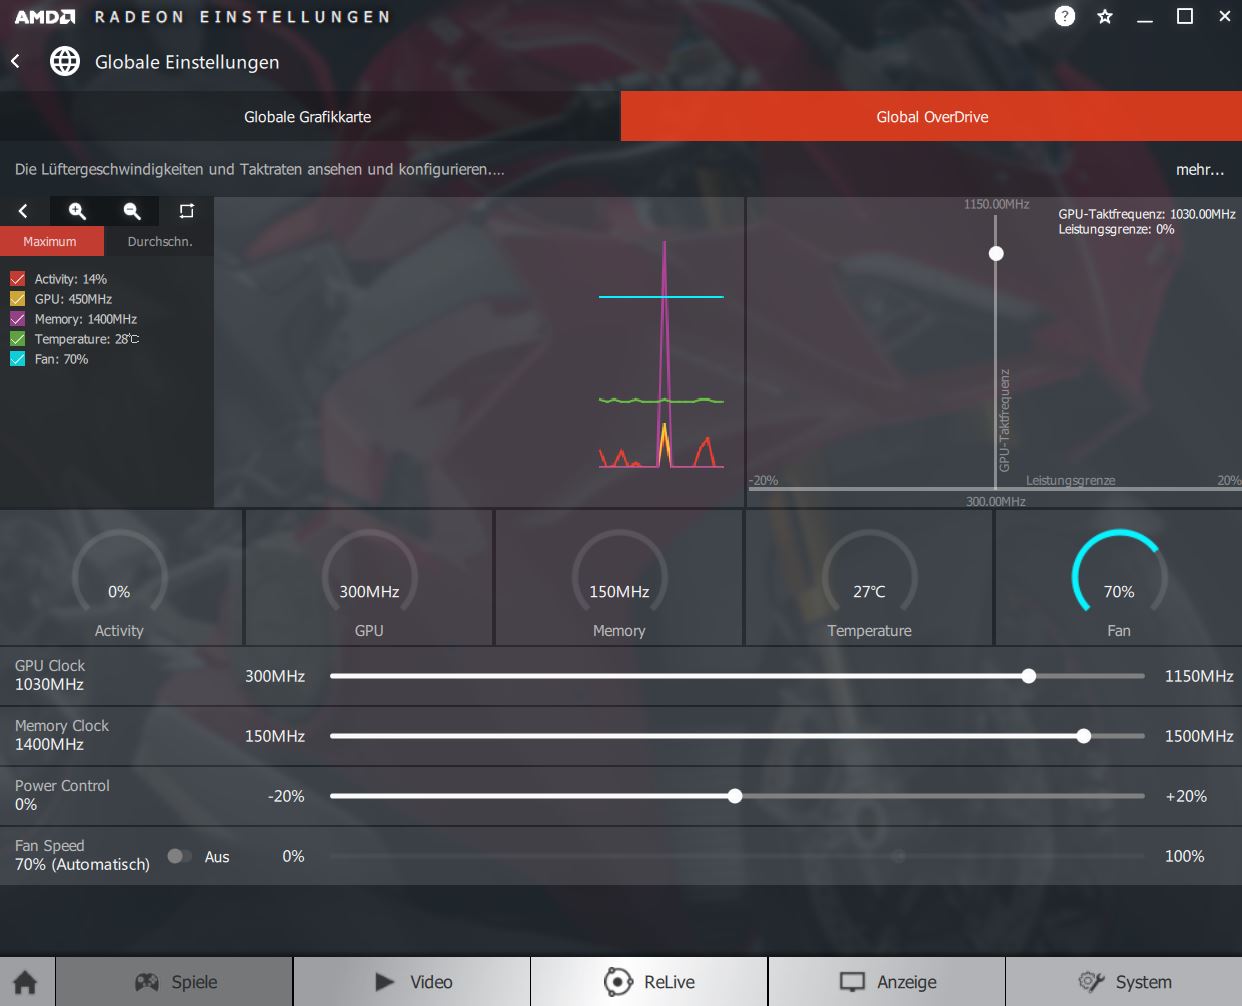Go back using the header arrow

pyautogui.click(x=15, y=61)
